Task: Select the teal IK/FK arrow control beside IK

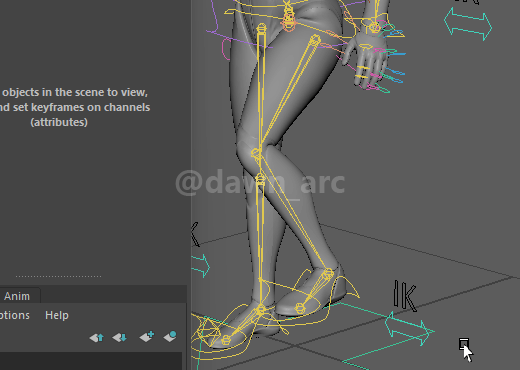Action: (x=410, y=328)
